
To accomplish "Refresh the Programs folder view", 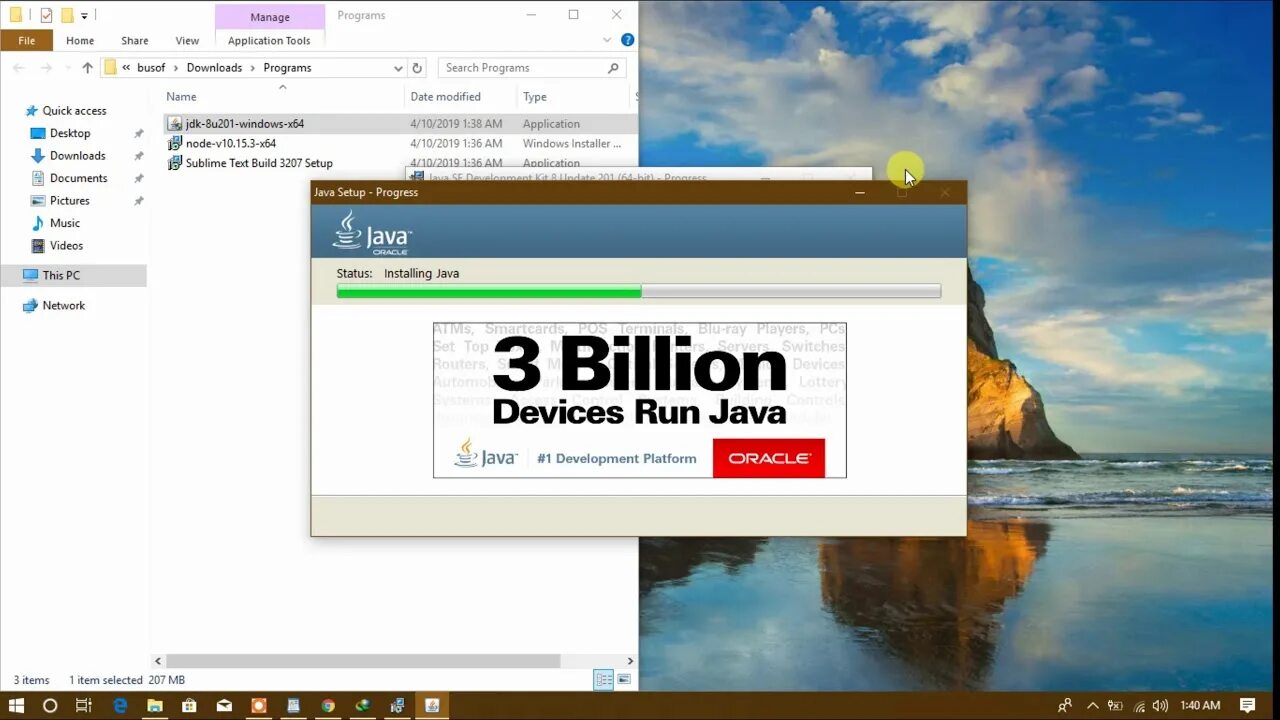I will pyautogui.click(x=417, y=68).
